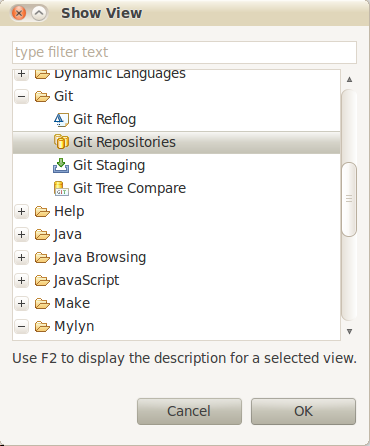This screenshot has height=446, width=370.
Task: Select the Git Tree Compare label
Action: [129, 189]
